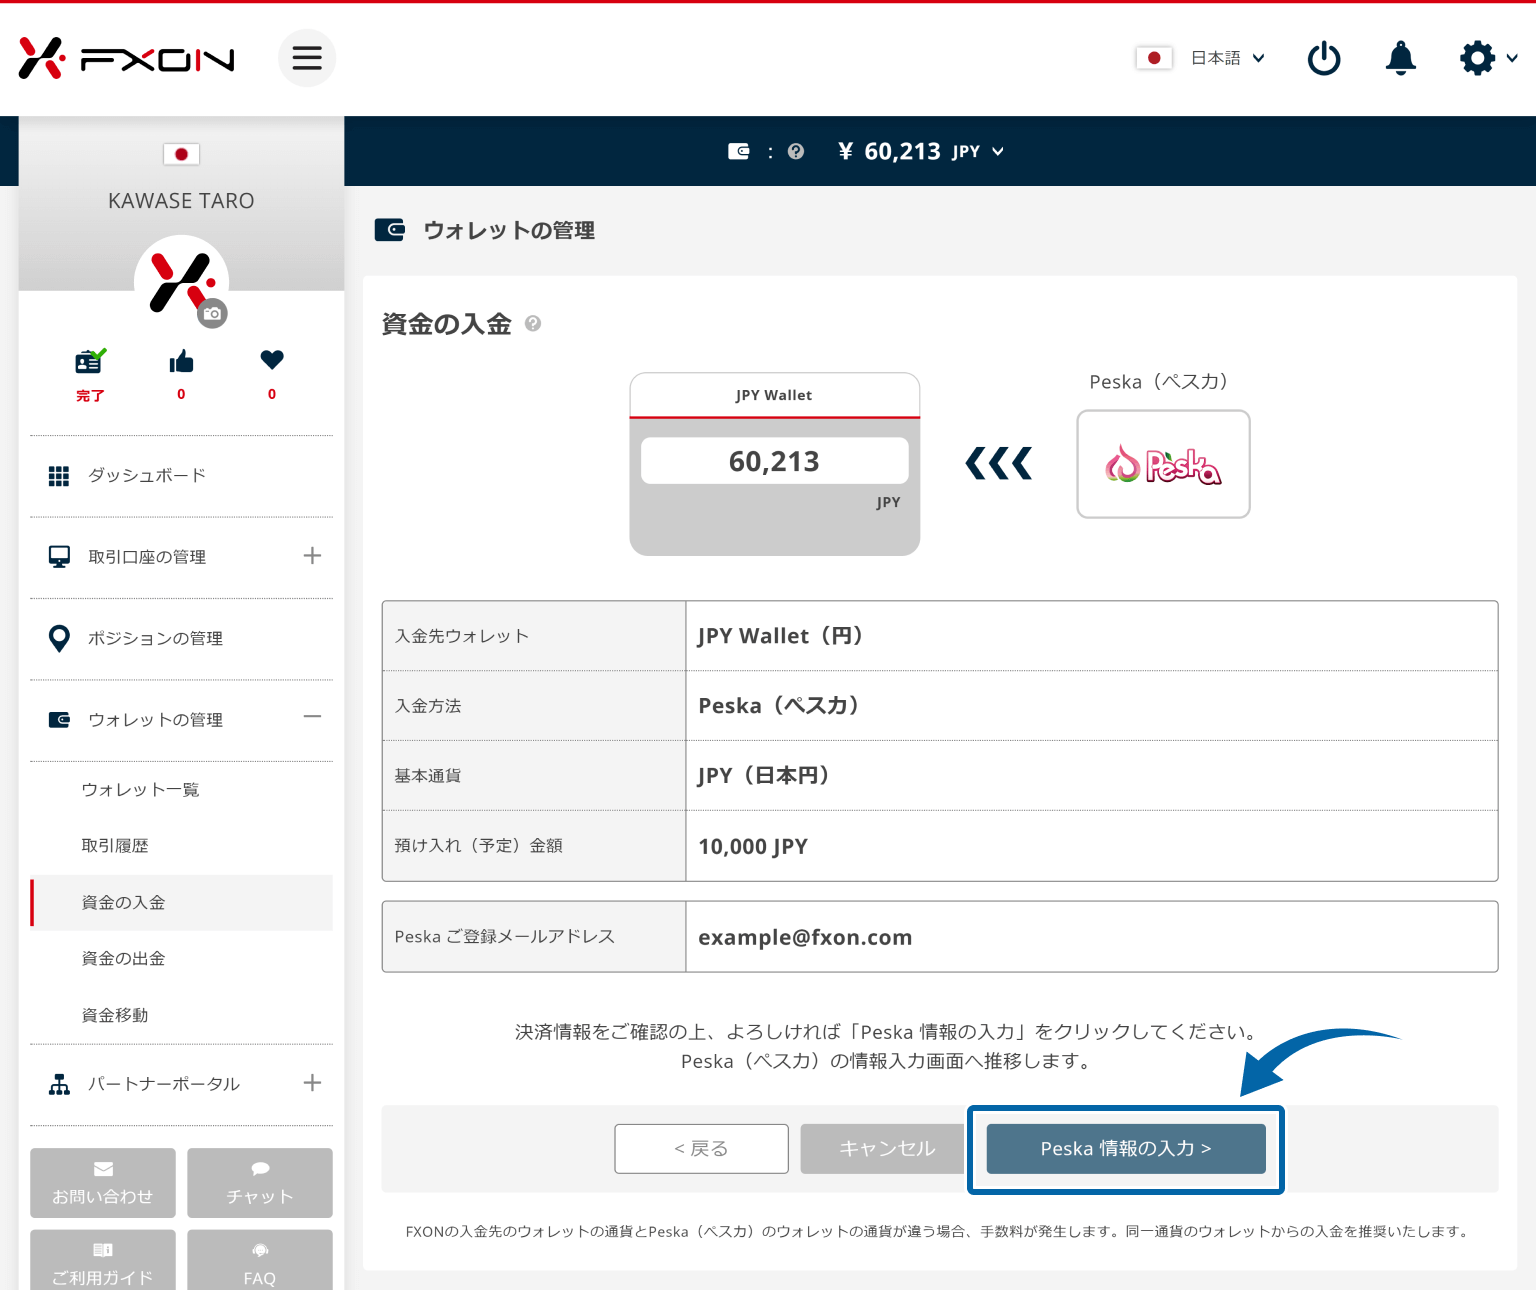Viewport: 1536px width, 1290px height.
Task: Click the Peska 情報の入力 button
Action: click(1125, 1149)
